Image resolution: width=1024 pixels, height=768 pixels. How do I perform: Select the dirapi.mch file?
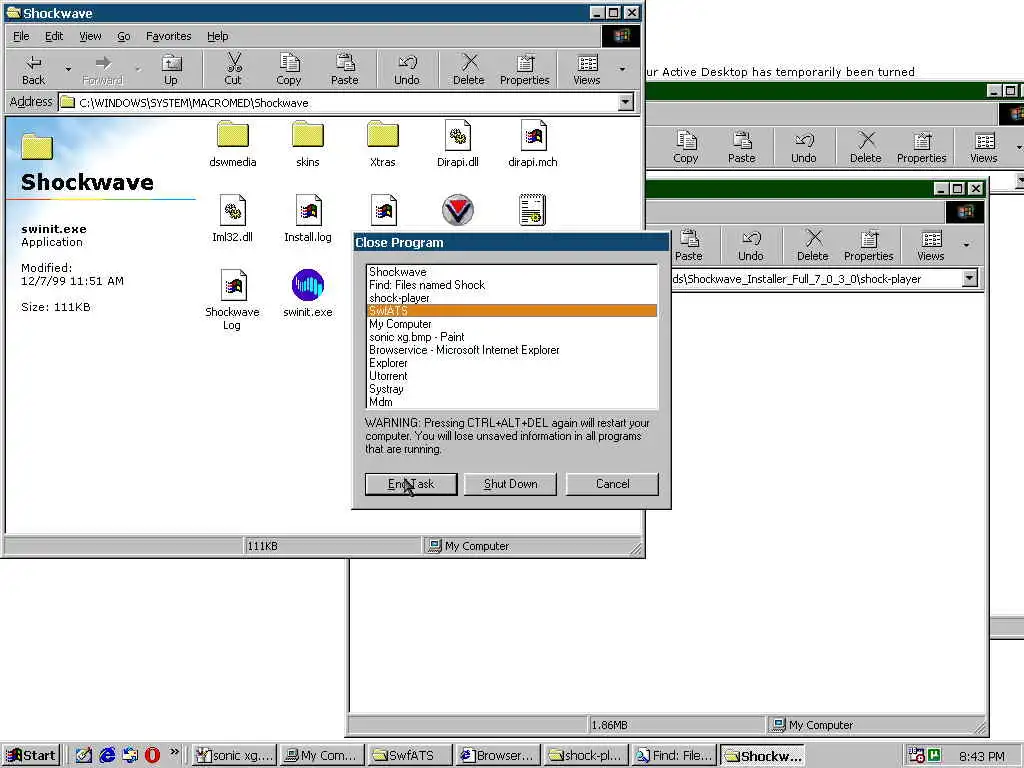[x=533, y=144]
